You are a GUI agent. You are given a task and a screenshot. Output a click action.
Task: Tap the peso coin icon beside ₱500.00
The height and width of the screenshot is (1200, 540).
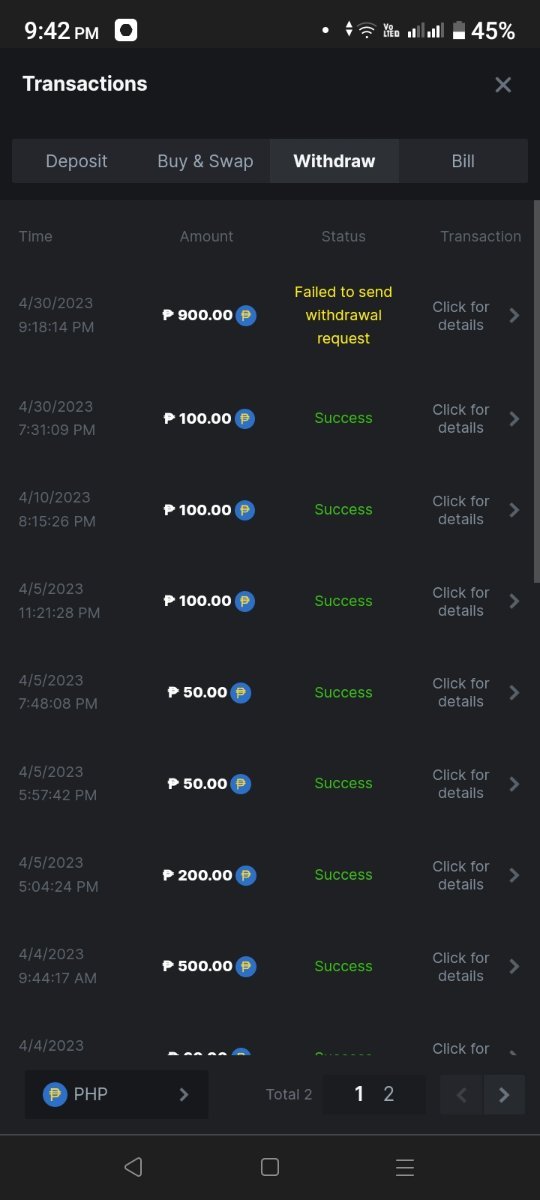pyautogui.click(x=246, y=966)
